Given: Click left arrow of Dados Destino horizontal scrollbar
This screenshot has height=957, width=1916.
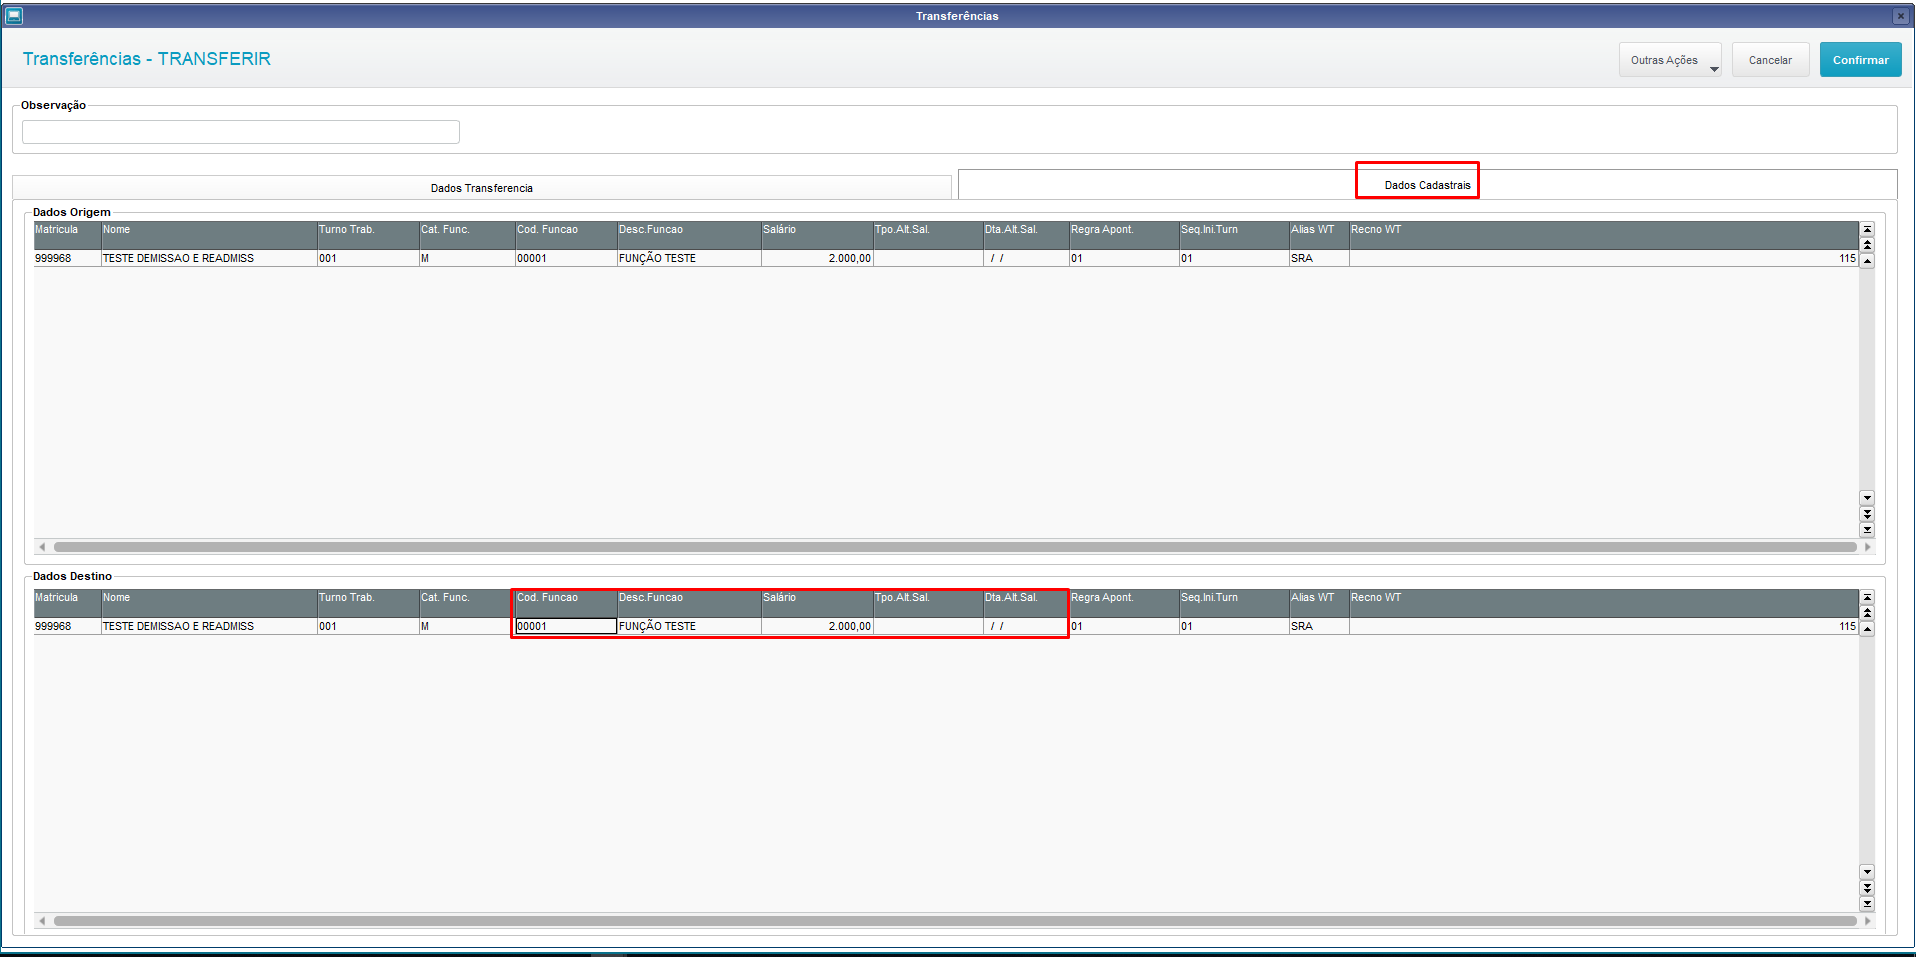Looking at the screenshot, I should [42, 921].
